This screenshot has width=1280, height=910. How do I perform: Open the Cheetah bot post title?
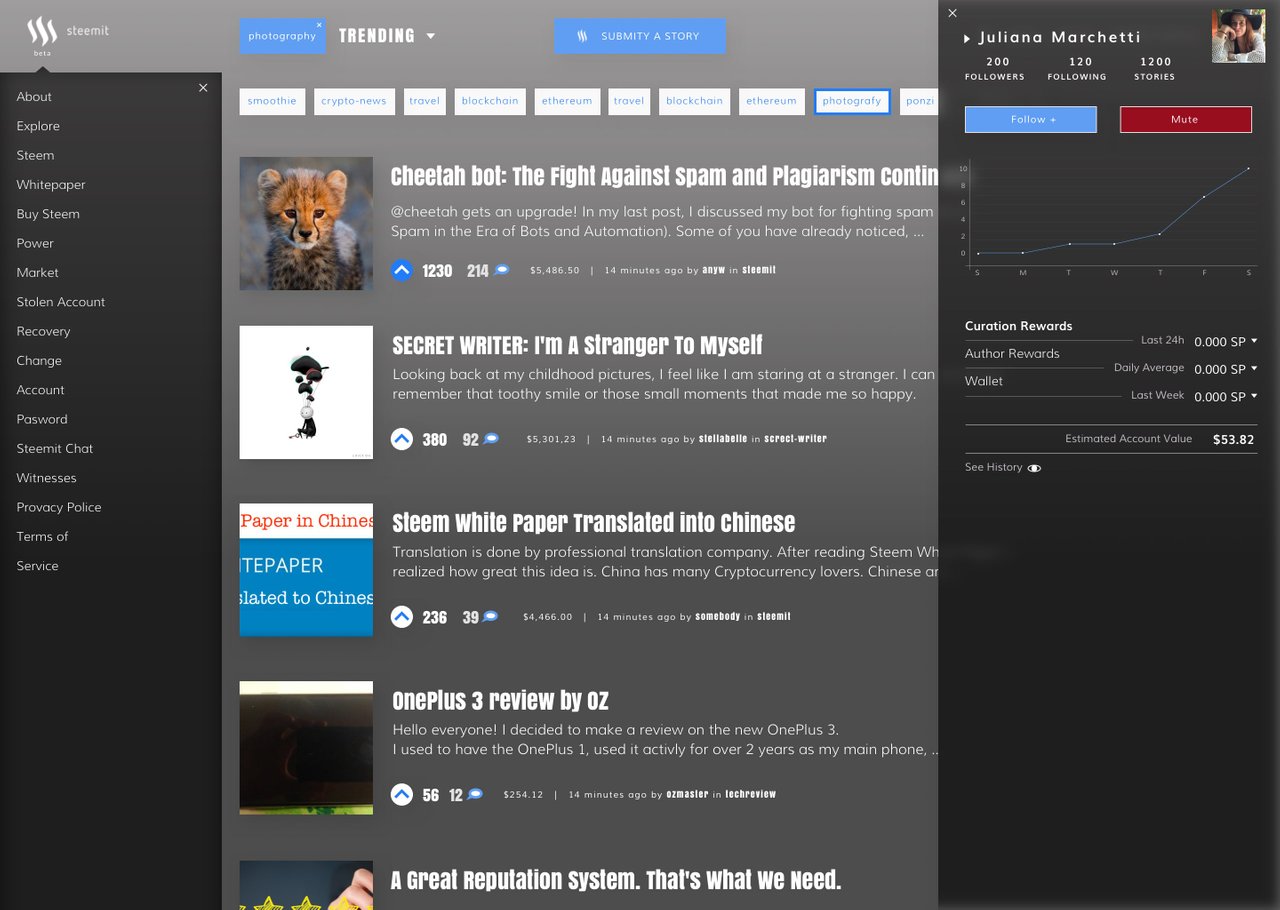tap(664, 177)
